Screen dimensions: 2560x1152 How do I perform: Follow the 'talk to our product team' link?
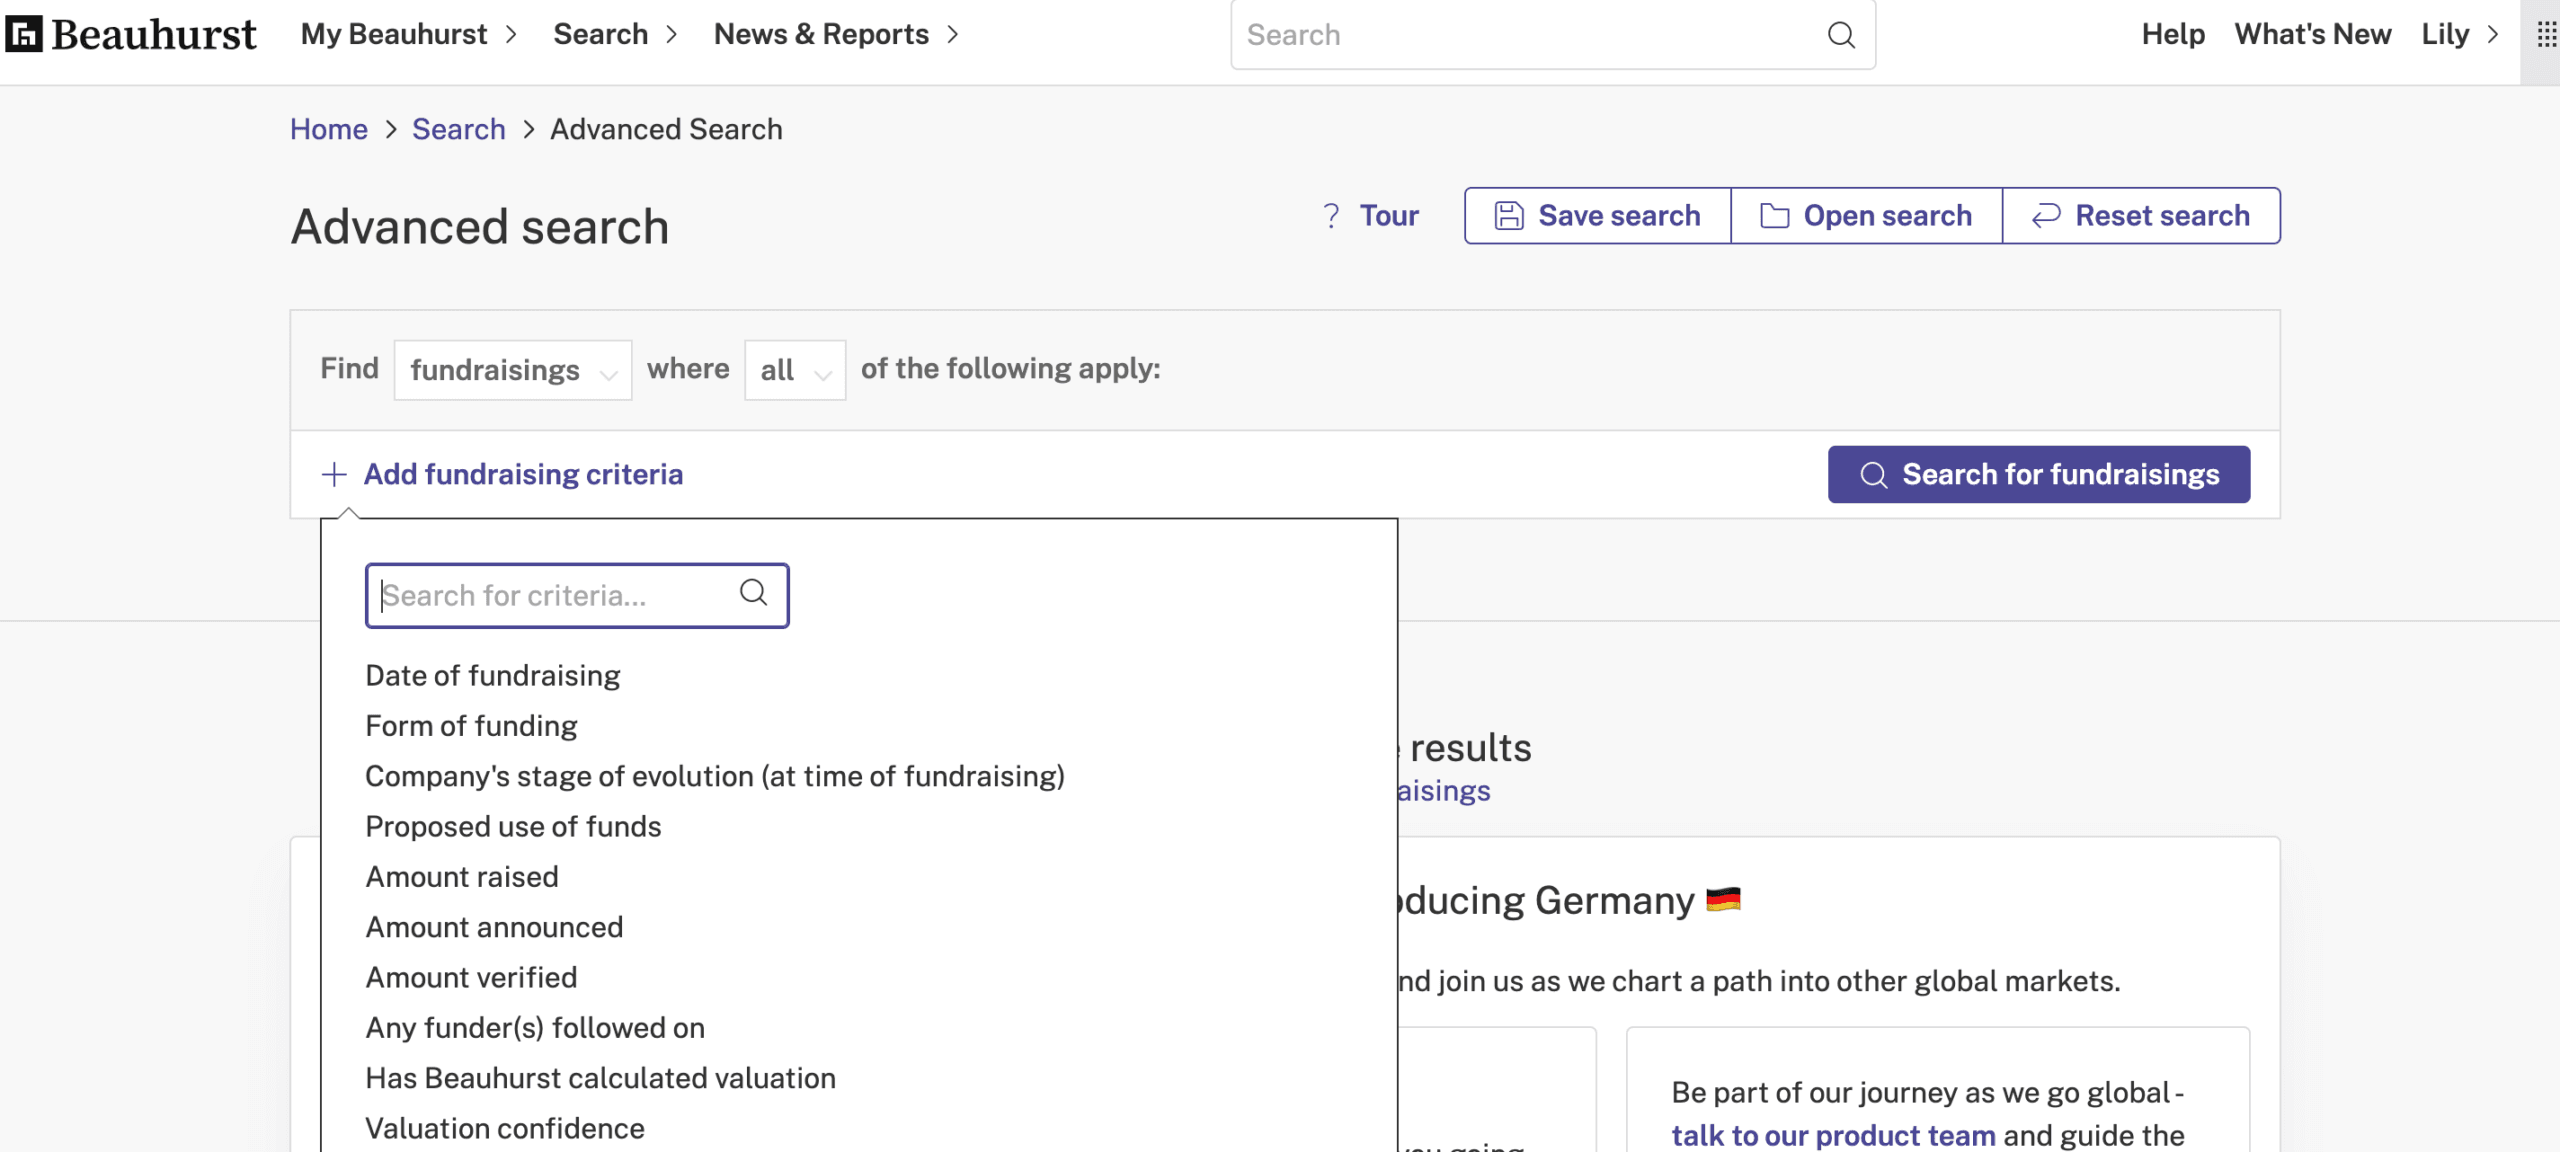1833,1135
